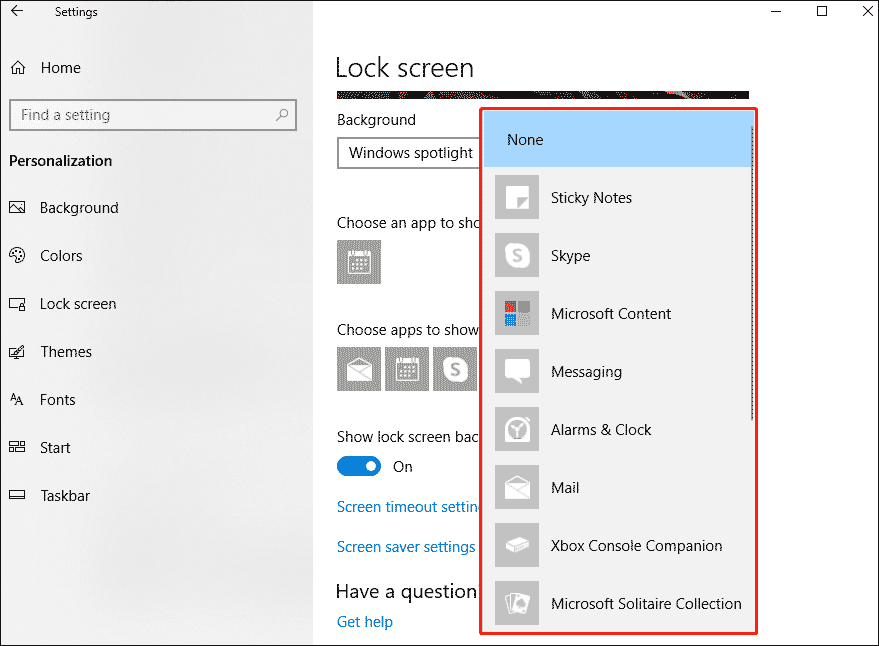Select None in the app list
Image resolution: width=879 pixels, height=646 pixels.
[617, 140]
